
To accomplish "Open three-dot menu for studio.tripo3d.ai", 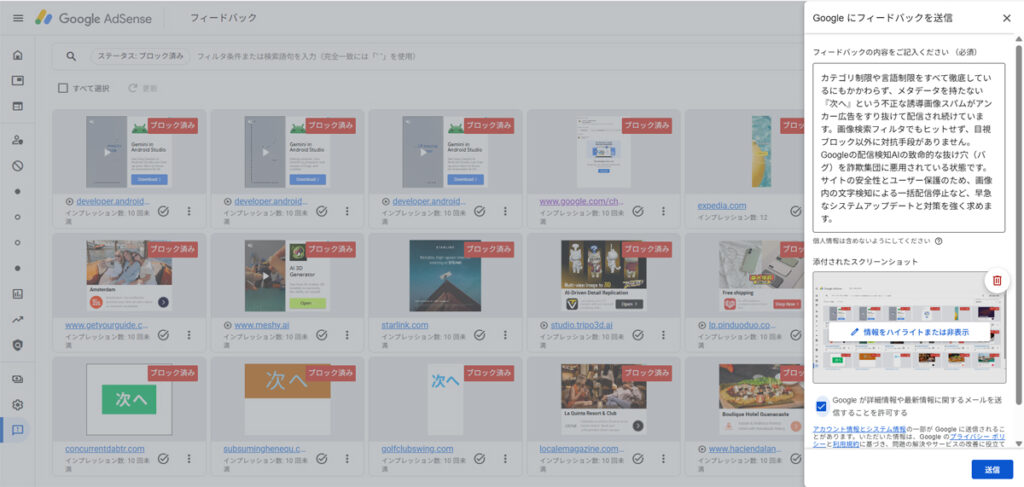I will tap(664, 334).
